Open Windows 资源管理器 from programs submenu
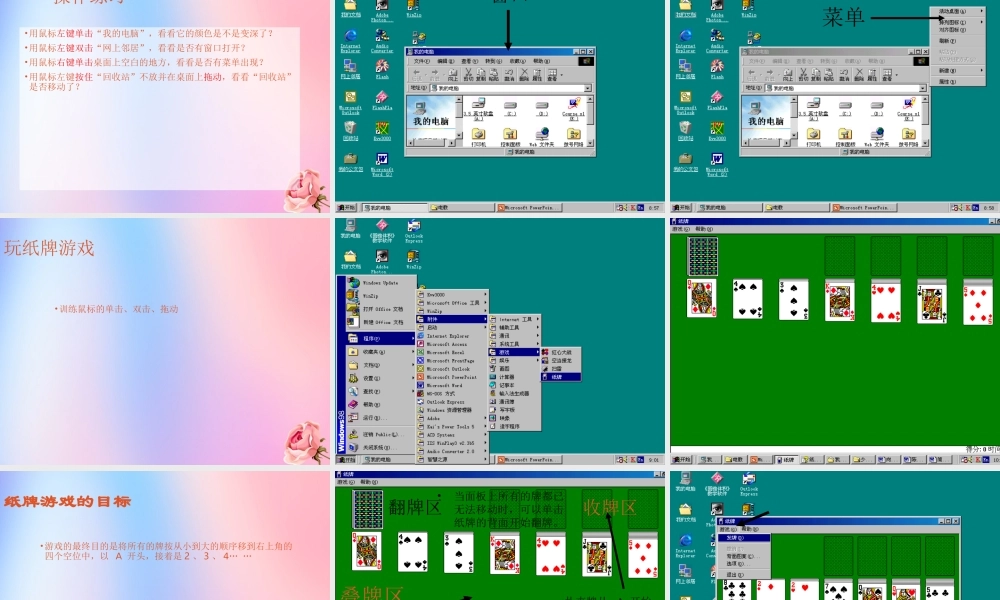Viewport: 1000px width, 600px height. tap(452, 410)
